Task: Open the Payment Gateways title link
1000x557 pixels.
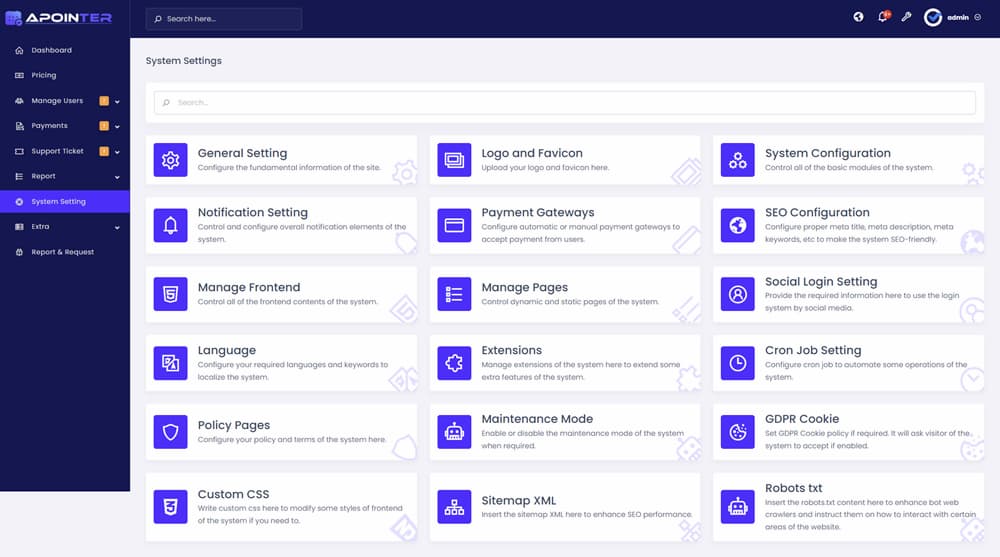Action: tap(538, 212)
